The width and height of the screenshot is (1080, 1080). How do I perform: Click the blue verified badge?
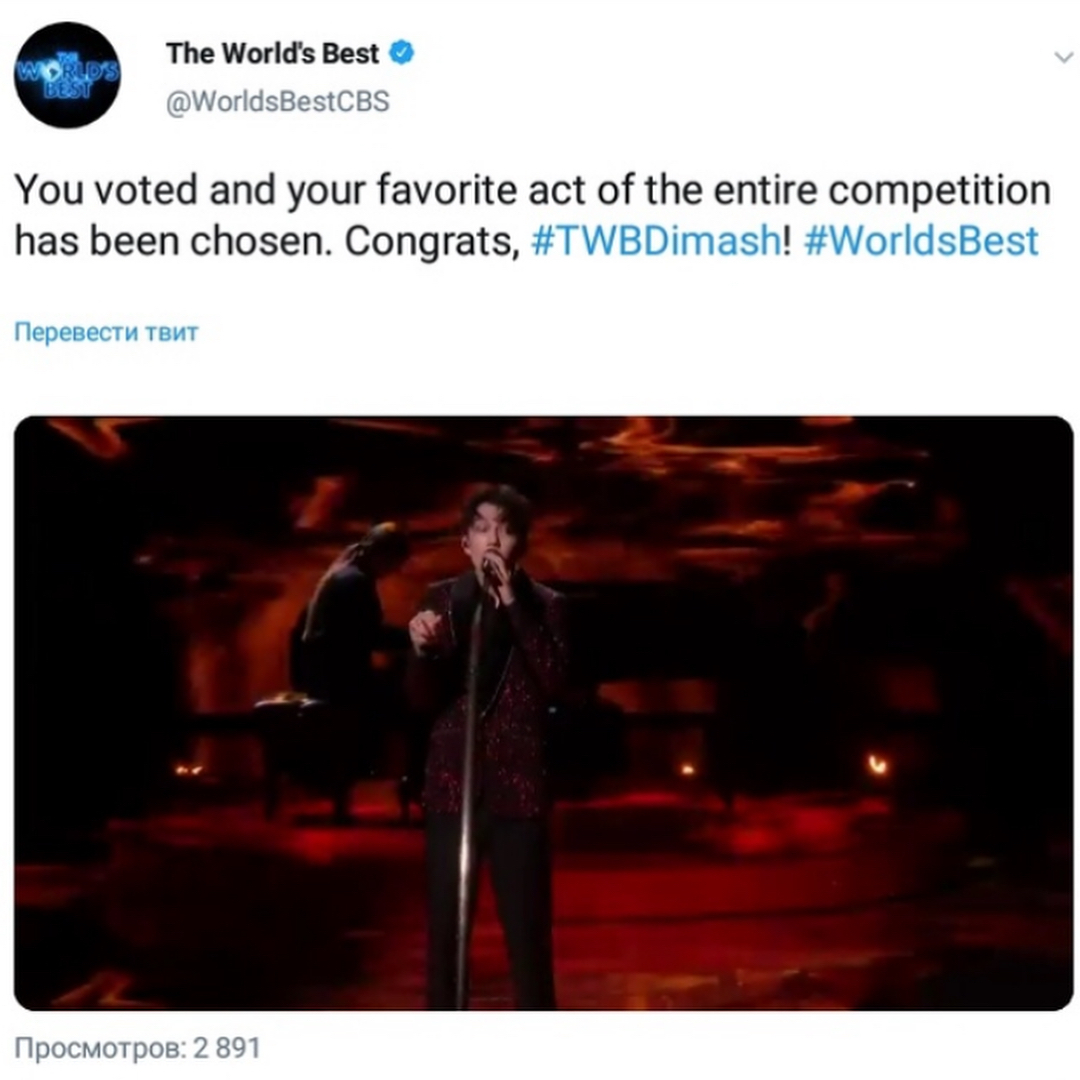click(402, 52)
